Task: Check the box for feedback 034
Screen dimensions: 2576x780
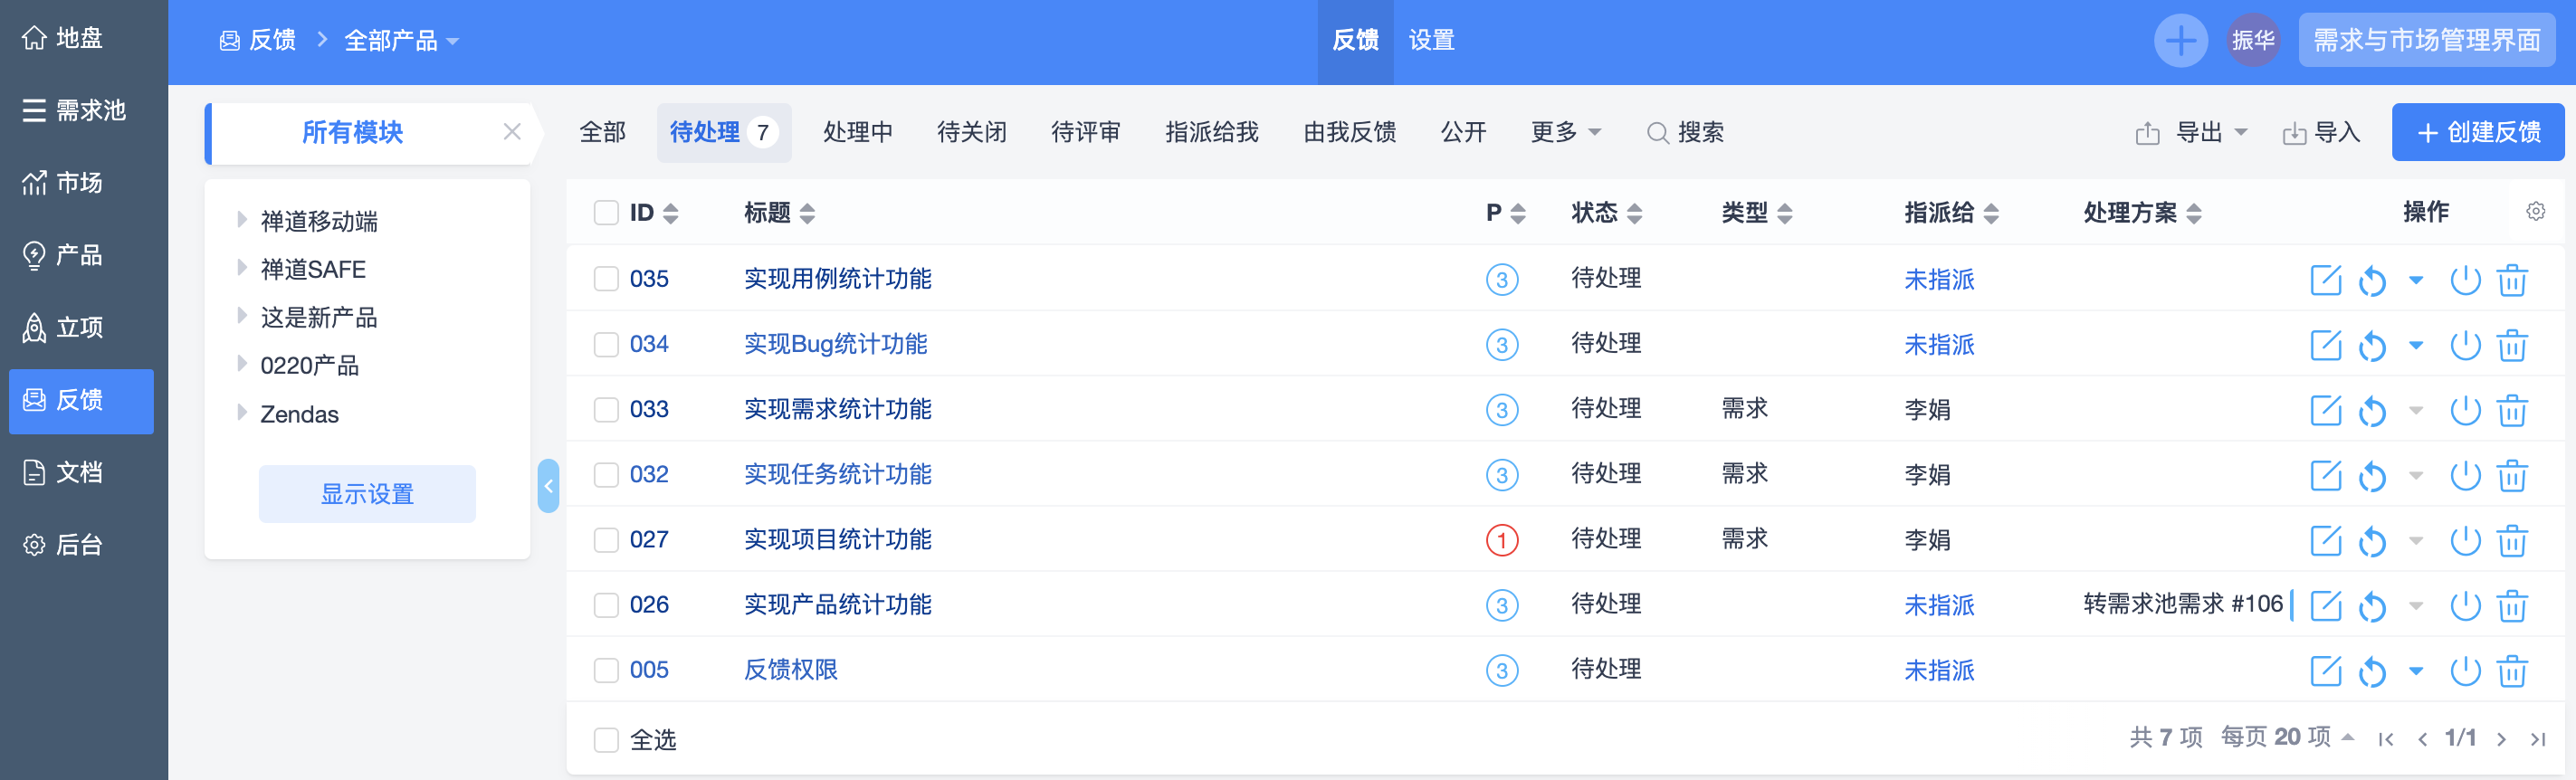Action: coord(606,345)
